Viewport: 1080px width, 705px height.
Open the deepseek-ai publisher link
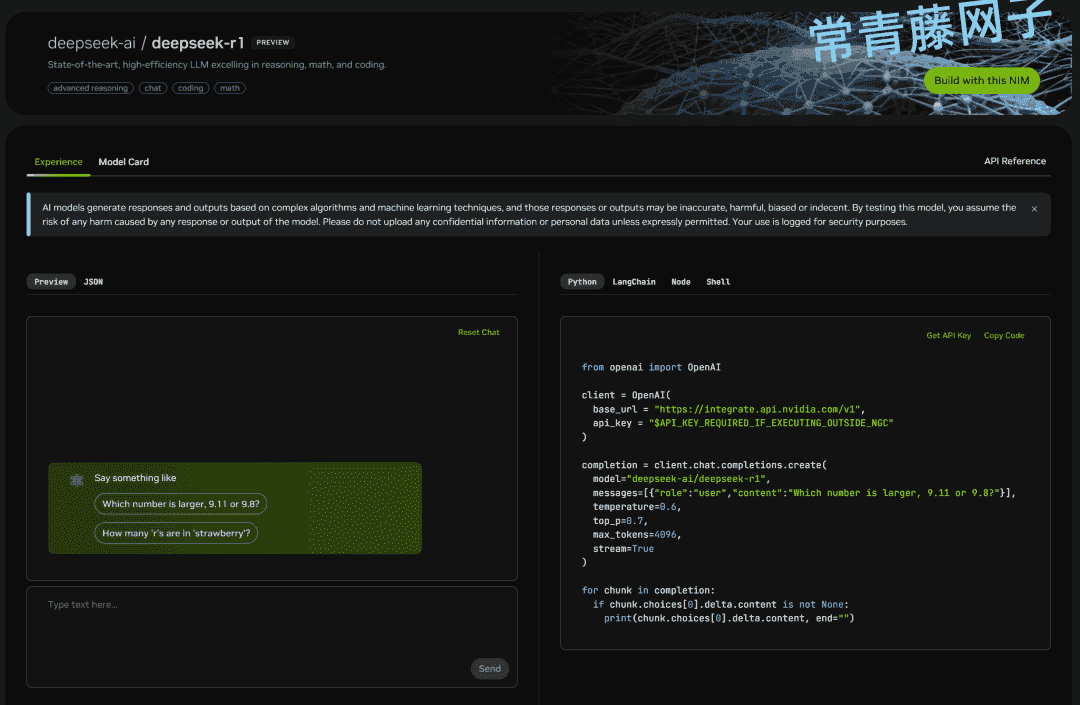click(92, 43)
